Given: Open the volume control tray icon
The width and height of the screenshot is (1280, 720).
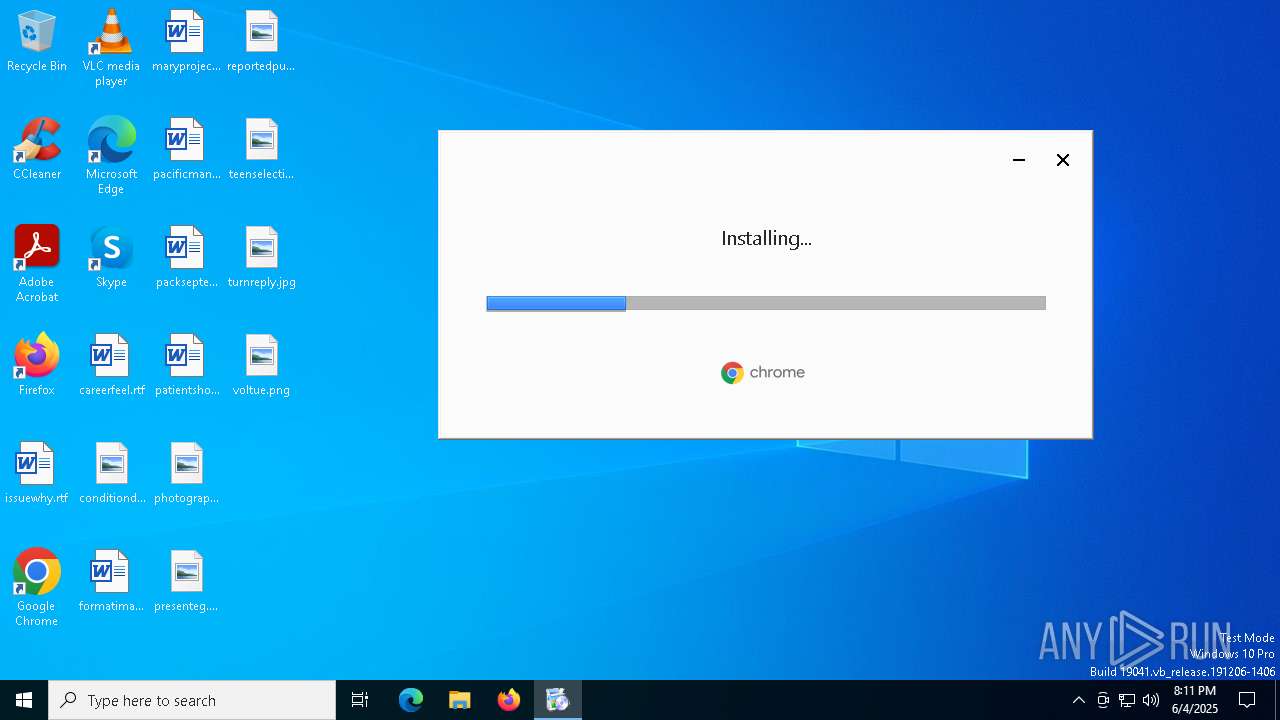Looking at the screenshot, I should click(x=1151, y=700).
